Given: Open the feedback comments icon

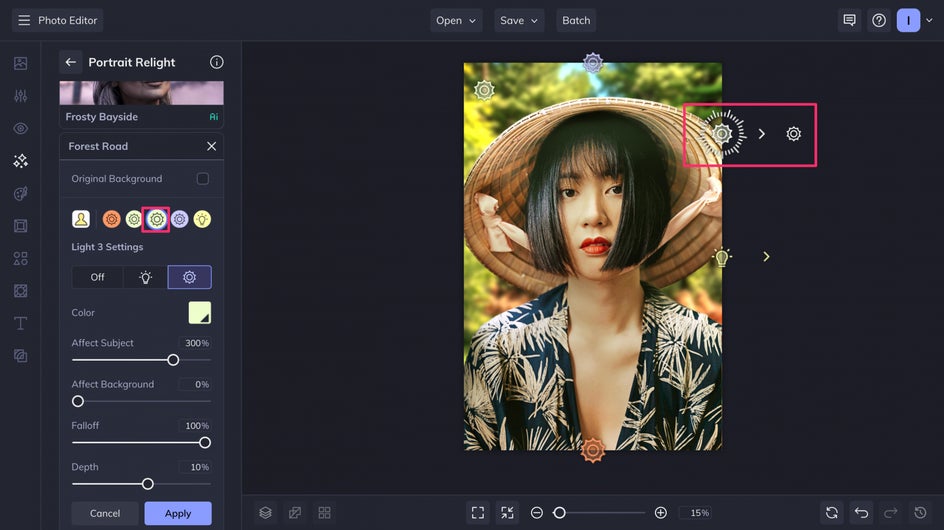Looking at the screenshot, I should click(x=849, y=20).
